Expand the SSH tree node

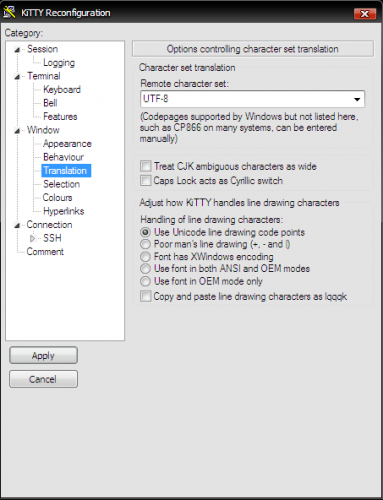coord(33,238)
